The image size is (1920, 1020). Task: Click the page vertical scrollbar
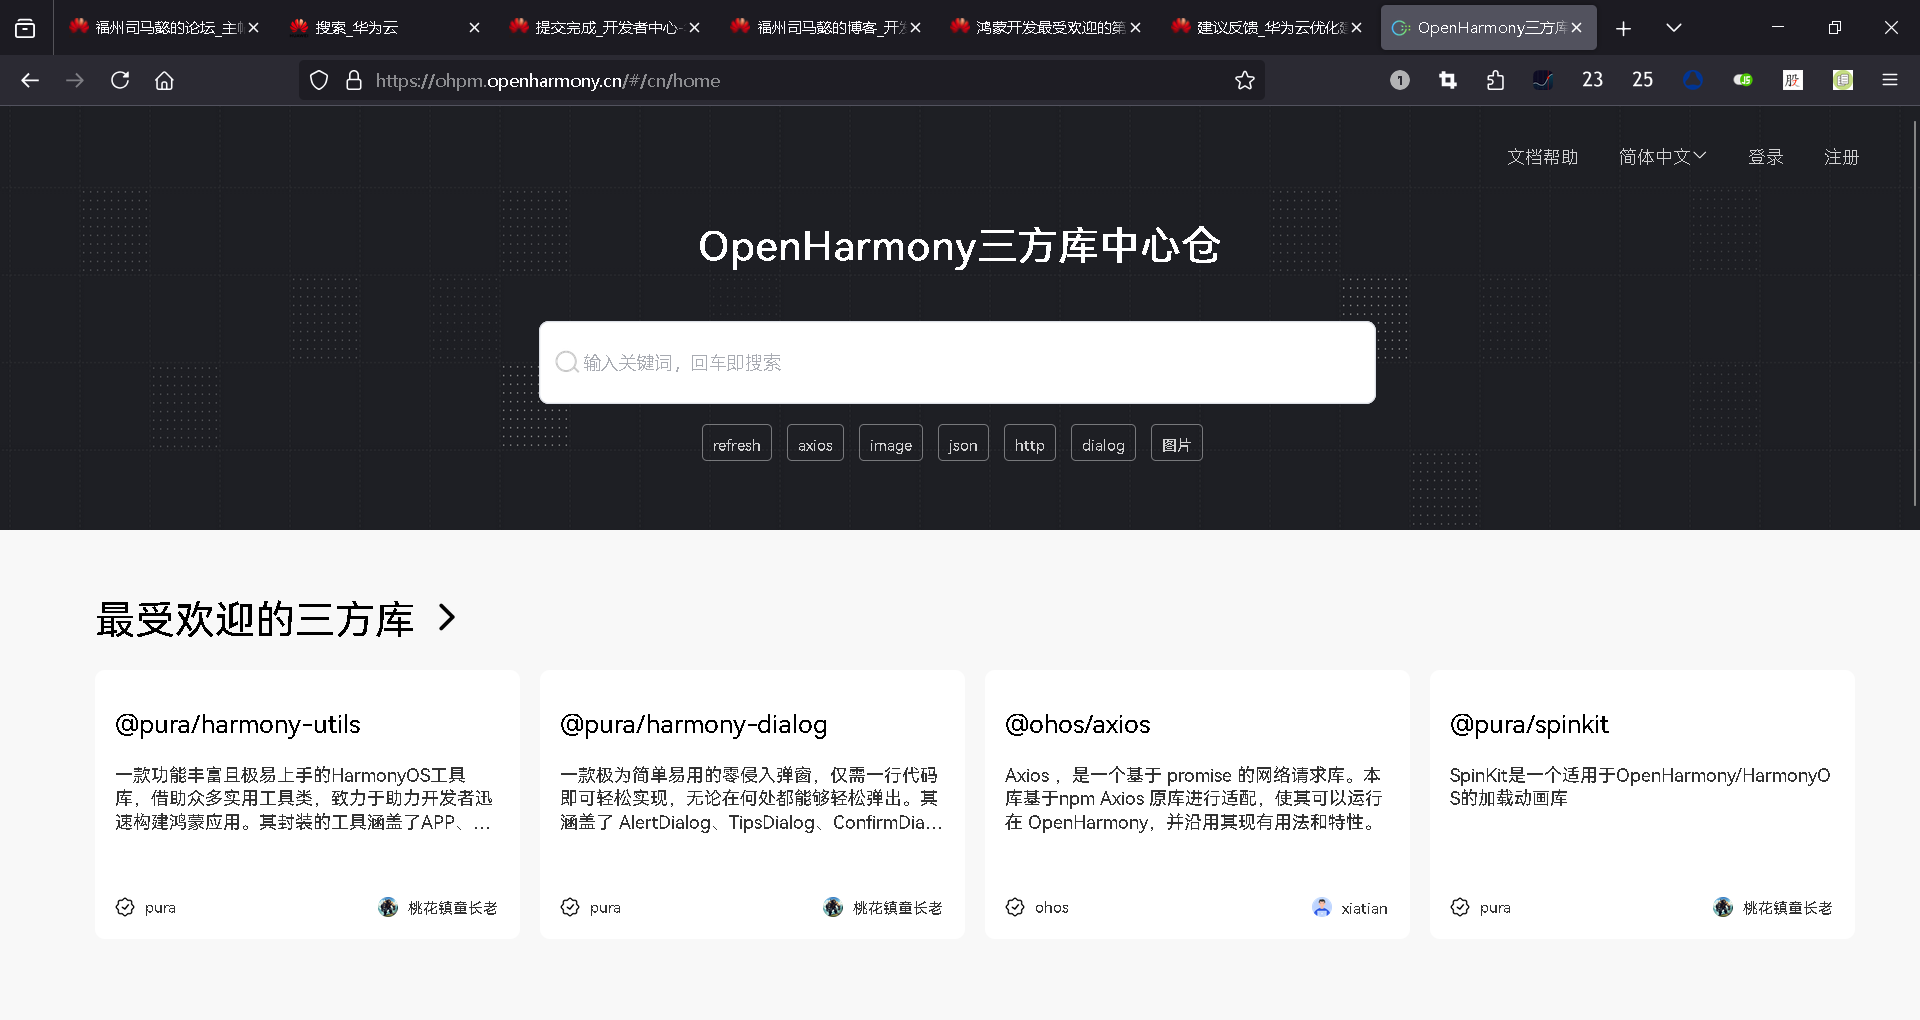point(1914,315)
